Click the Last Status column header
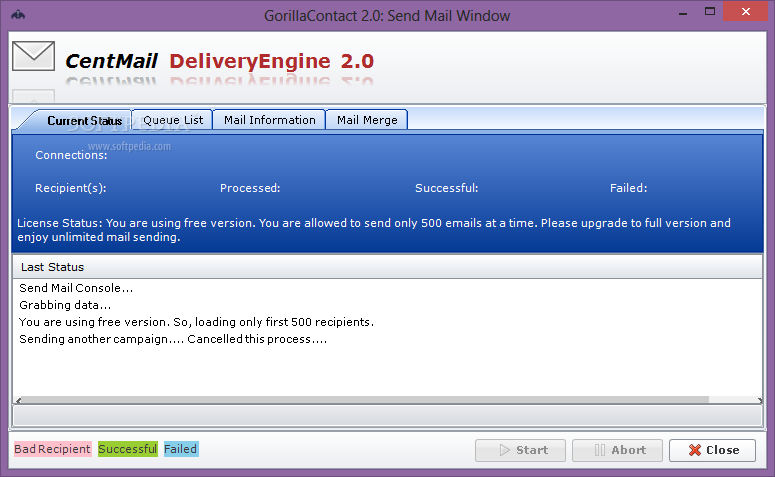Screen dimensions: 775x477 click(387, 267)
